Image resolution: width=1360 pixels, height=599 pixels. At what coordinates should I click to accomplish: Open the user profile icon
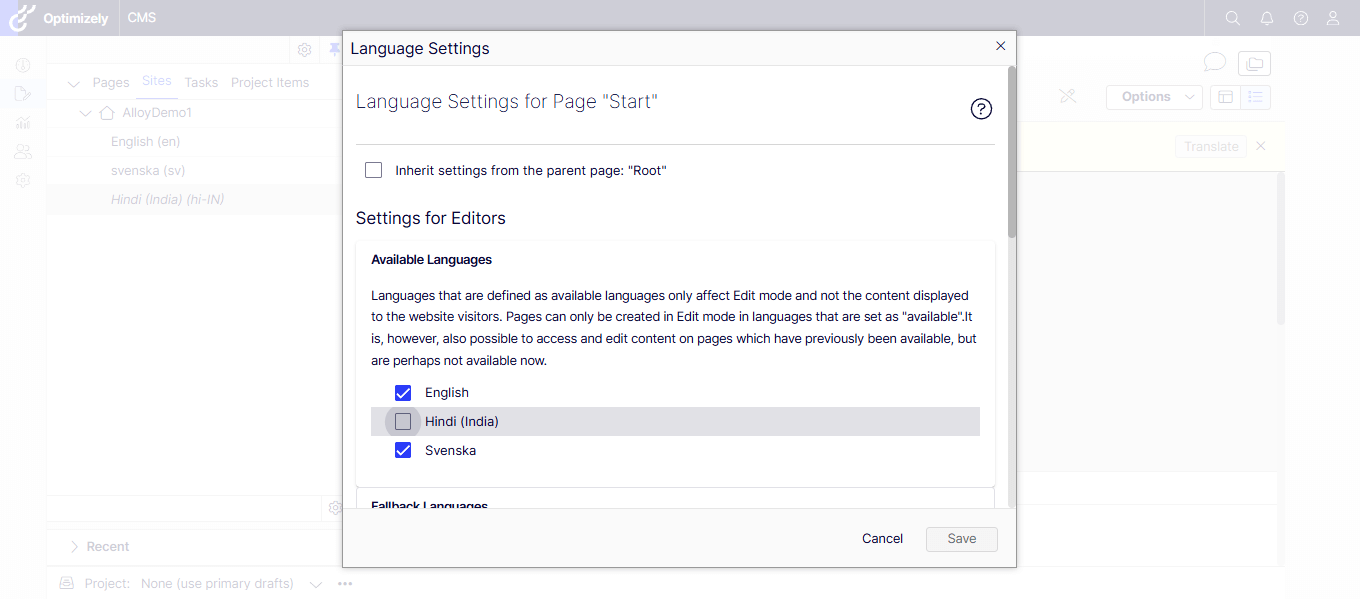pos(1332,17)
